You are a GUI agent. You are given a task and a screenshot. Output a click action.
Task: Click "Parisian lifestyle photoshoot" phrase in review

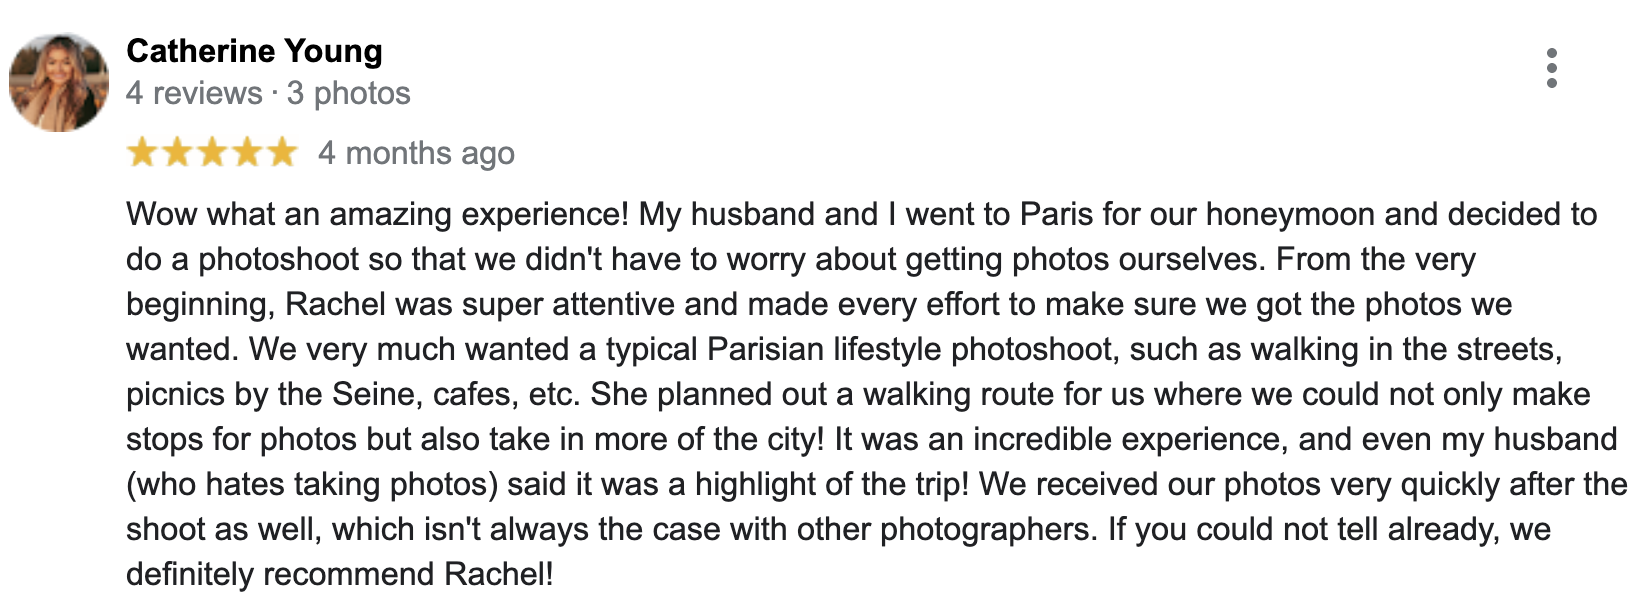[x=911, y=350]
